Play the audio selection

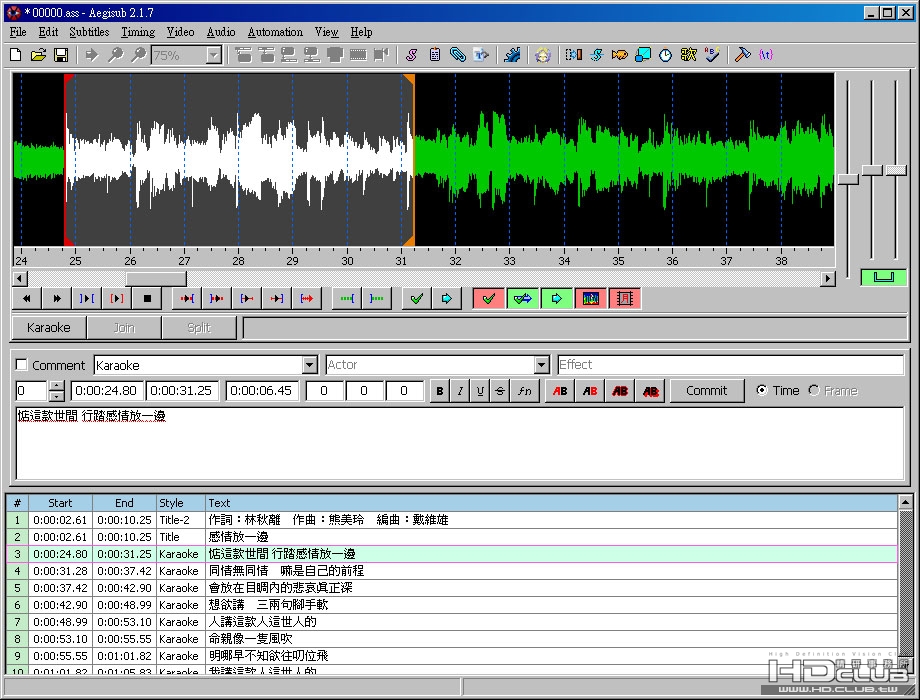(87, 299)
